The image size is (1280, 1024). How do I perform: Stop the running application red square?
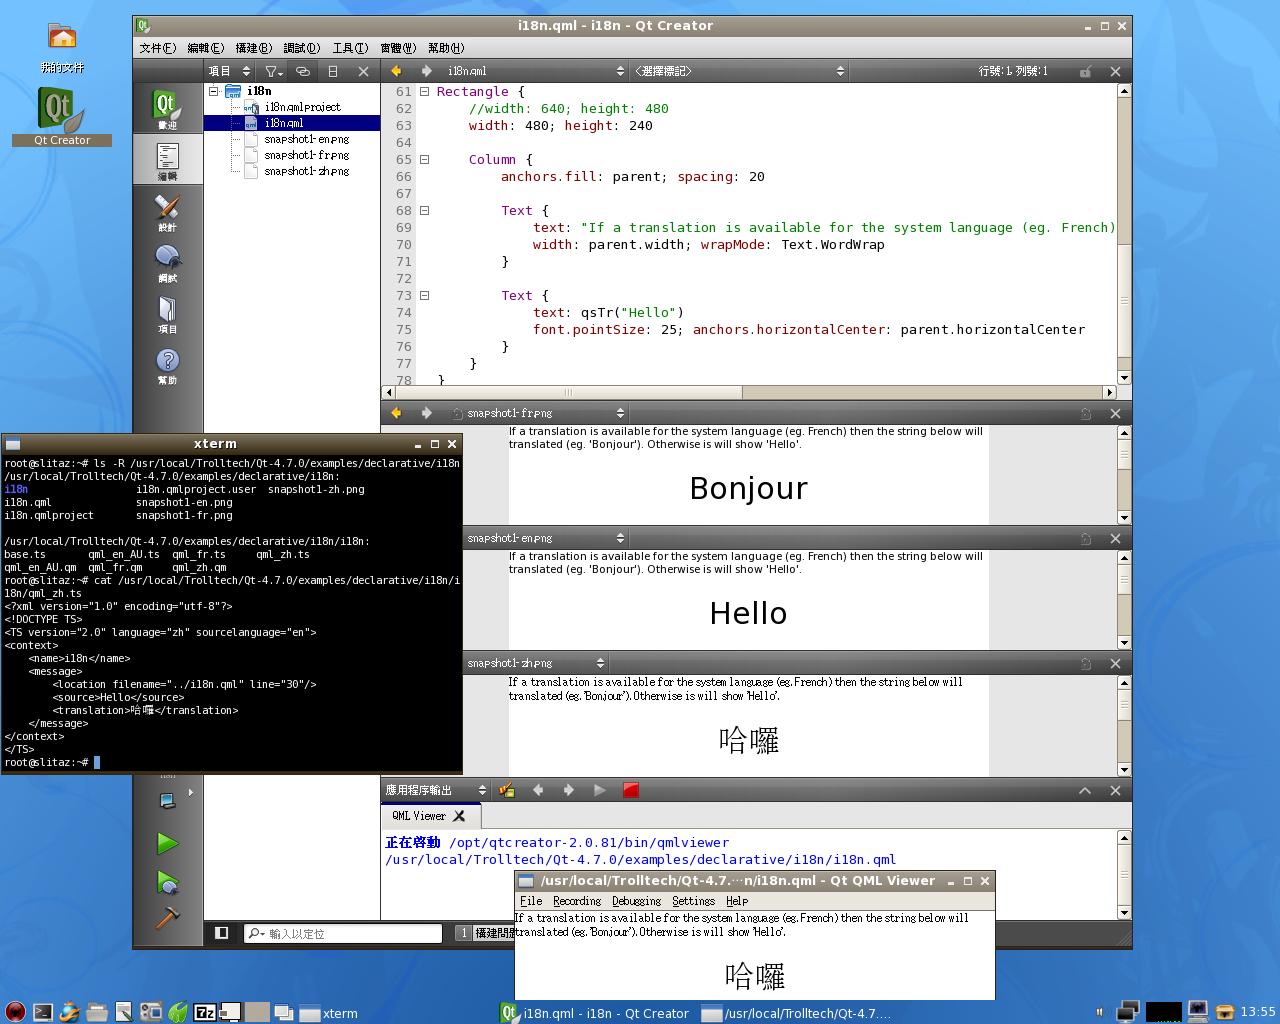[630, 790]
